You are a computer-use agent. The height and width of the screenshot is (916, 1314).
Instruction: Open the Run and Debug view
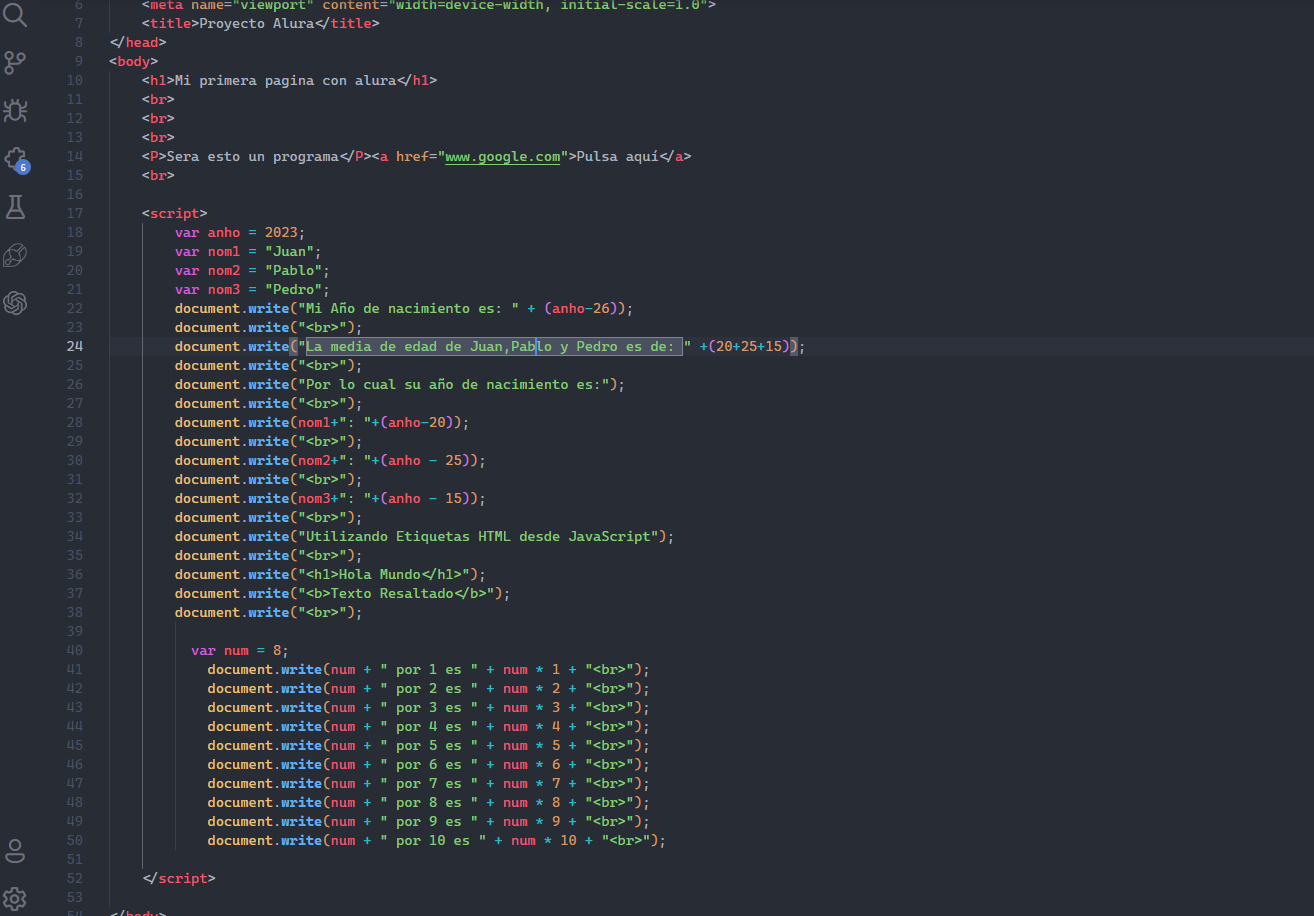[15, 110]
